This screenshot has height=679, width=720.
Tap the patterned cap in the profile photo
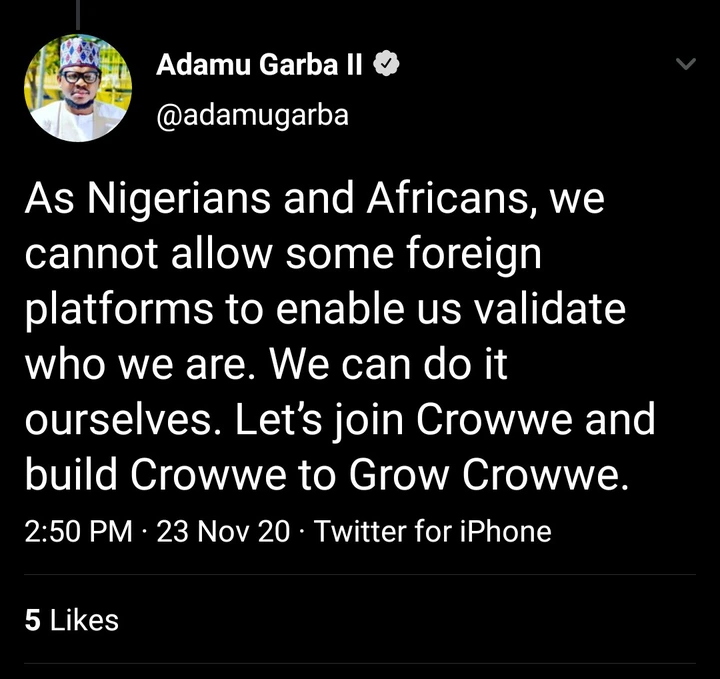pos(80,53)
